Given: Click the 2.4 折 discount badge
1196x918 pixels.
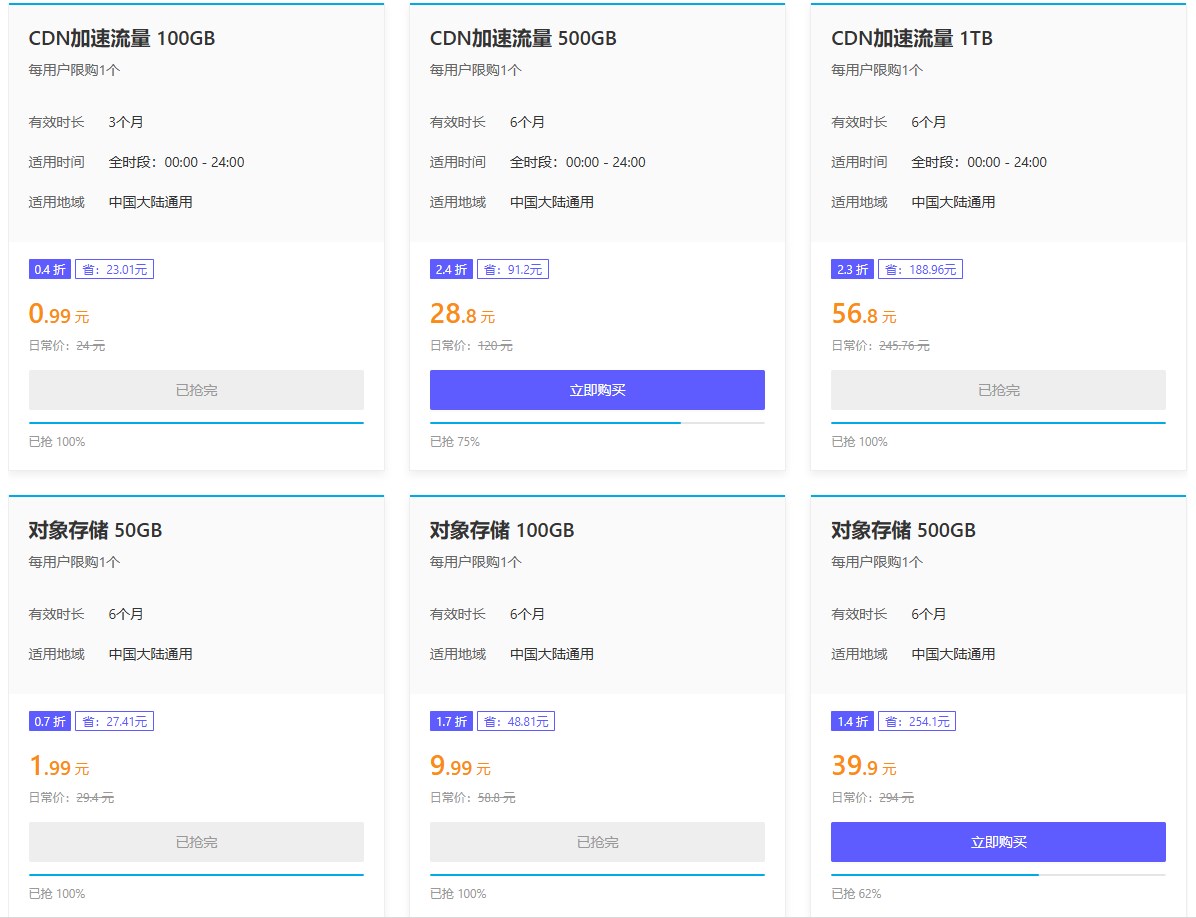Looking at the screenshot, I should (451, 269).
